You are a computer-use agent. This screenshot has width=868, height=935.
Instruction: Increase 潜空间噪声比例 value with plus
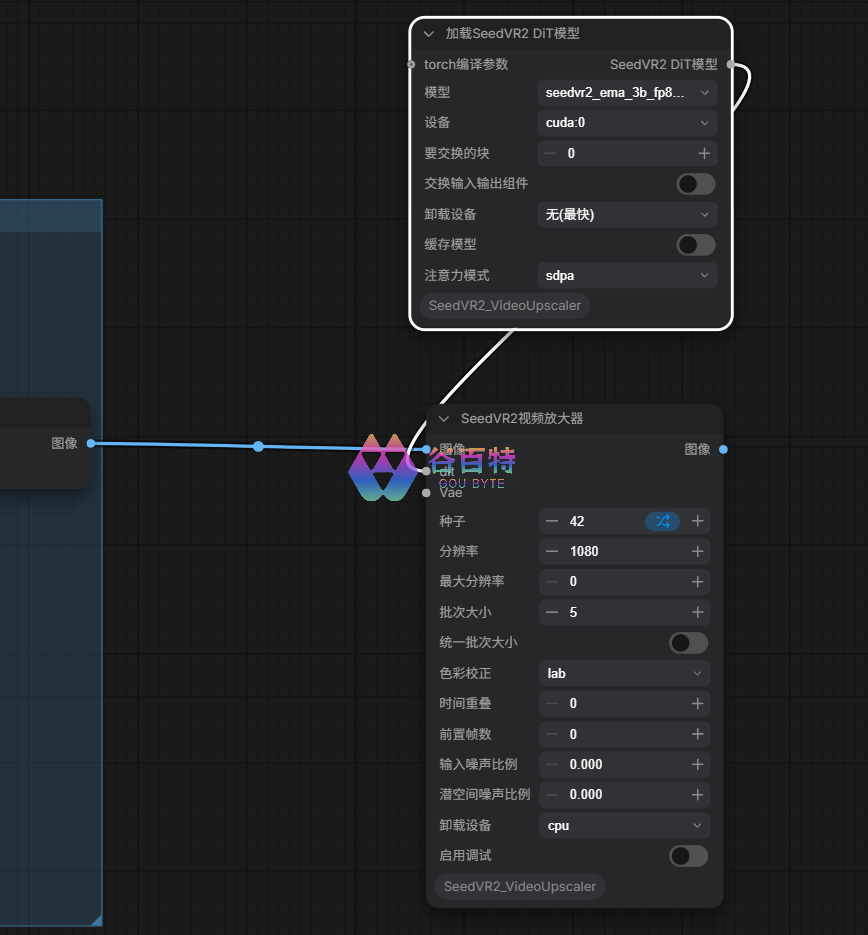pyautogui.click(x=698, y=795)
